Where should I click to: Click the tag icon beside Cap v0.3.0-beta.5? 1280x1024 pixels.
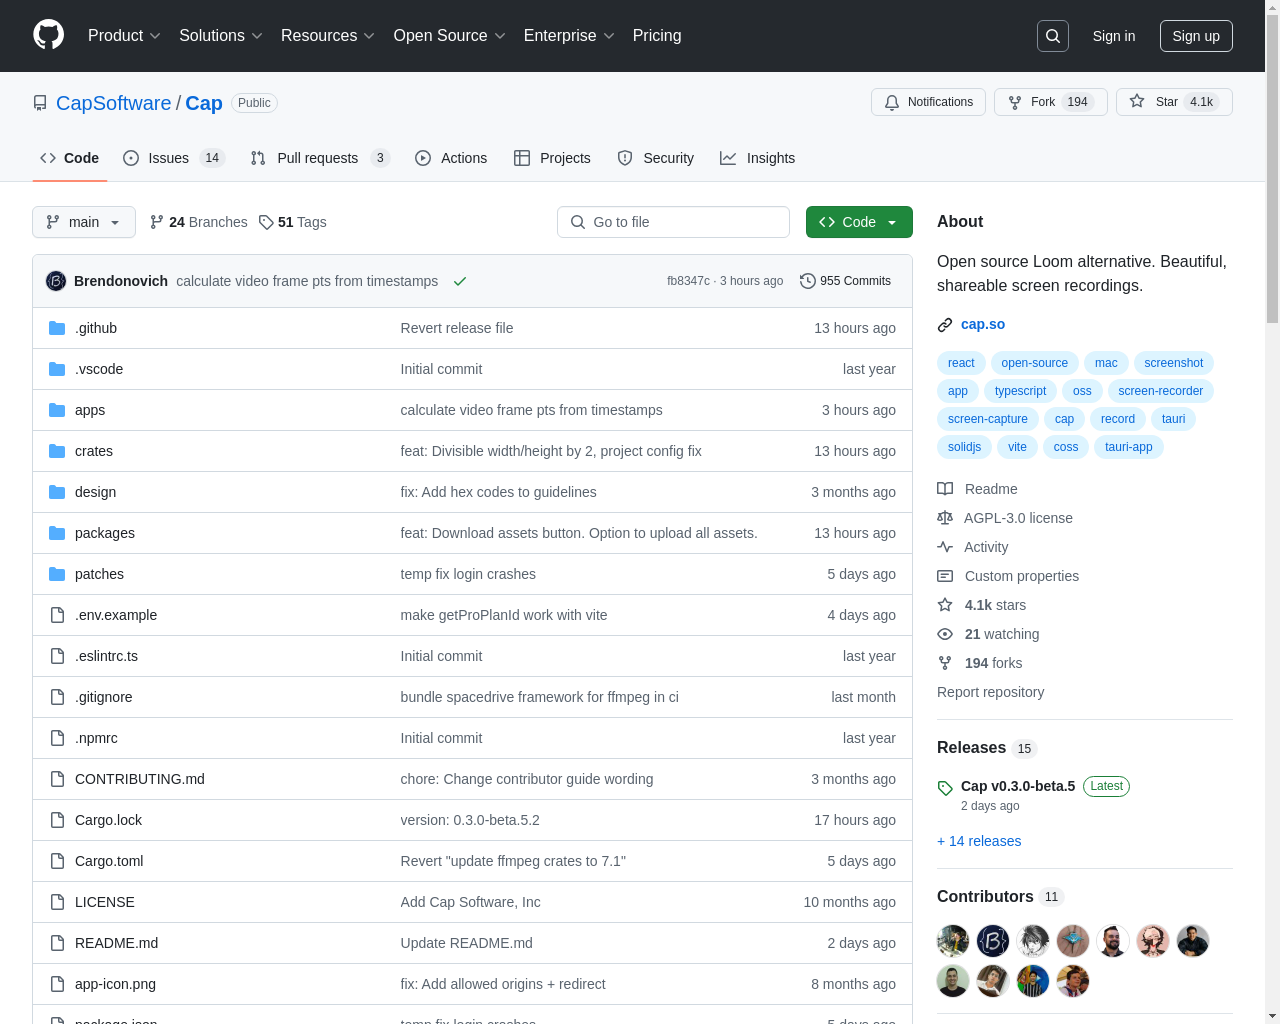point(945,788)
